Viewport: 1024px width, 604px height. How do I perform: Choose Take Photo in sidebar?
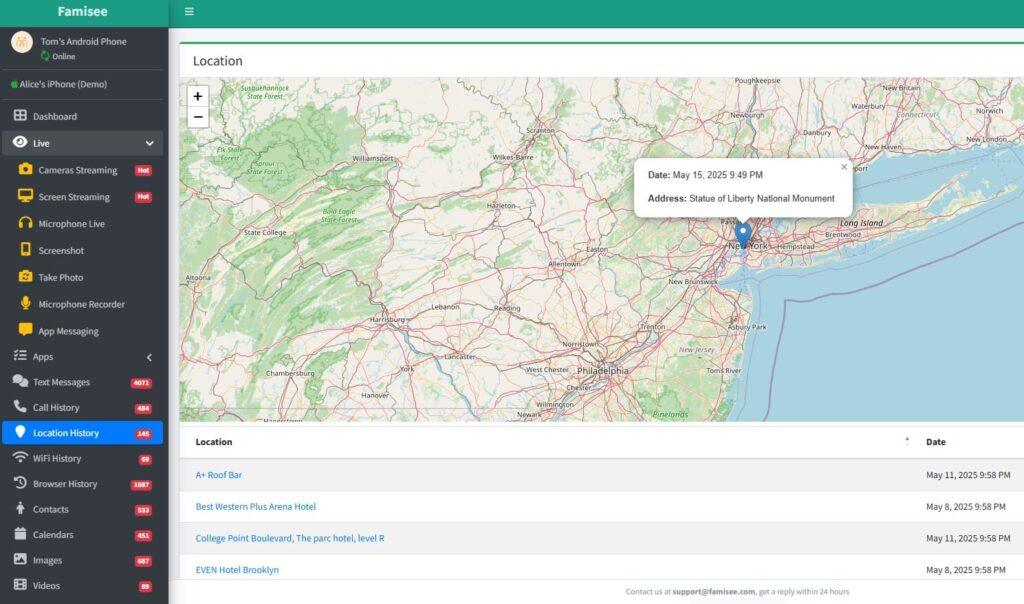tap(60, 278)
